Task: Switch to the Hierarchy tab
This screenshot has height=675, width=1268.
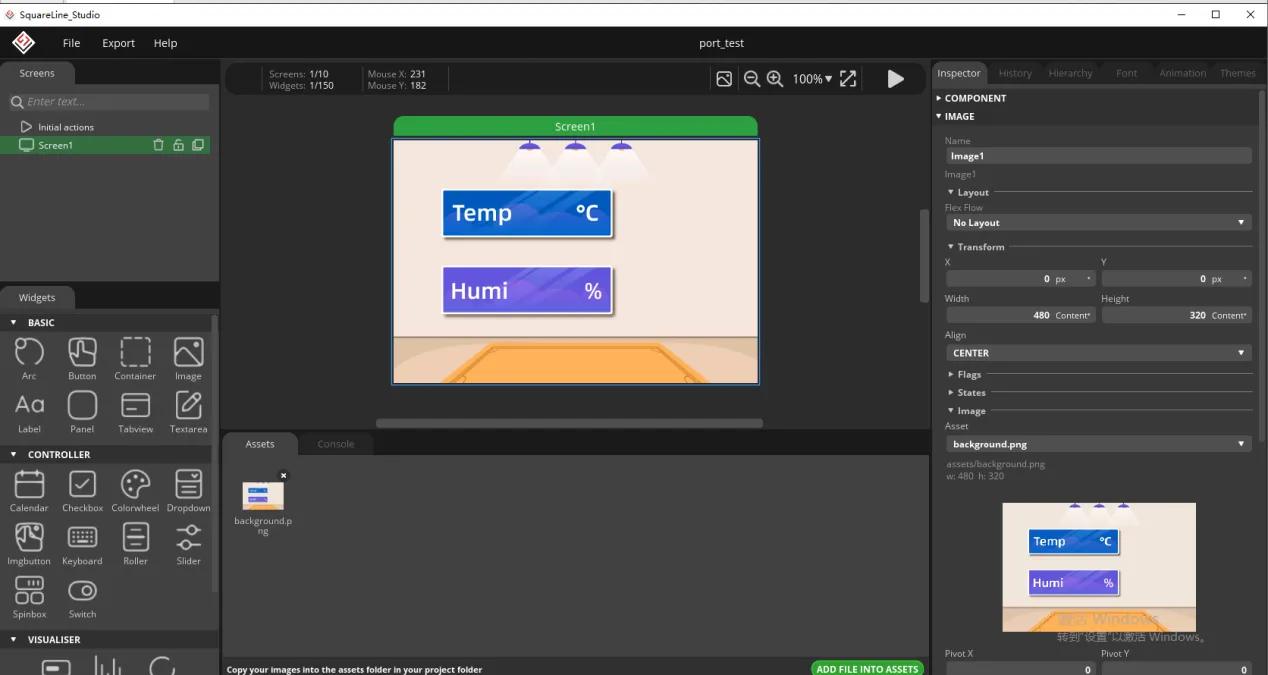Action: [x=1070, y=73]
